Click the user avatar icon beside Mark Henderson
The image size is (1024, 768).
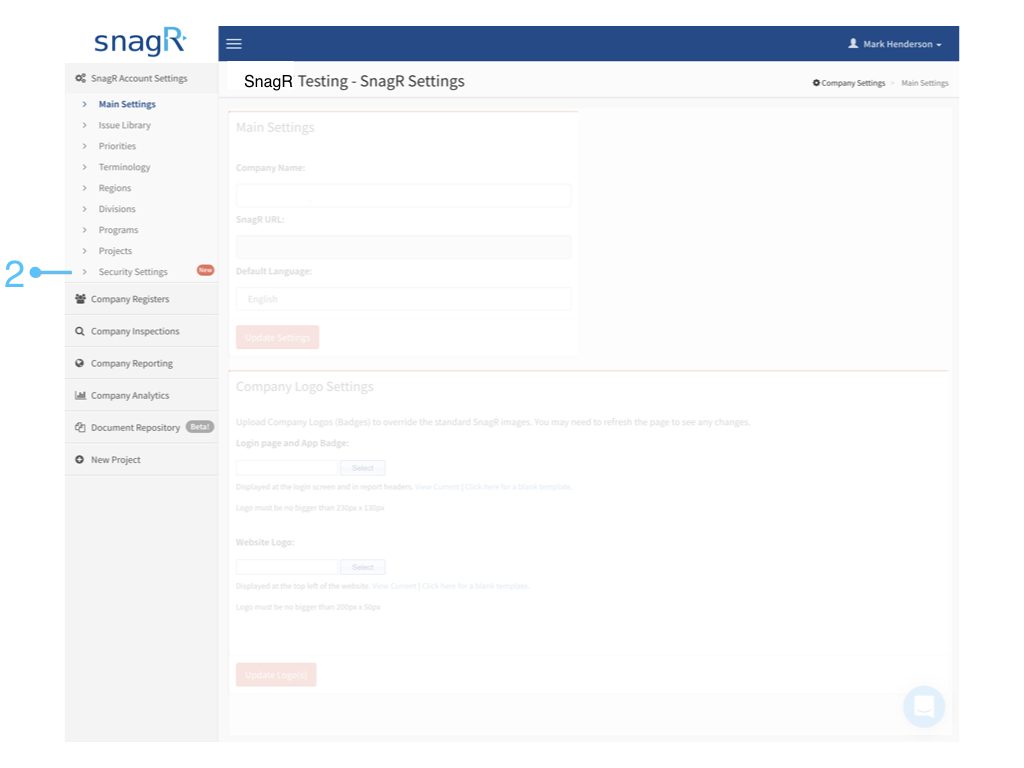click(x=853, y=43)
